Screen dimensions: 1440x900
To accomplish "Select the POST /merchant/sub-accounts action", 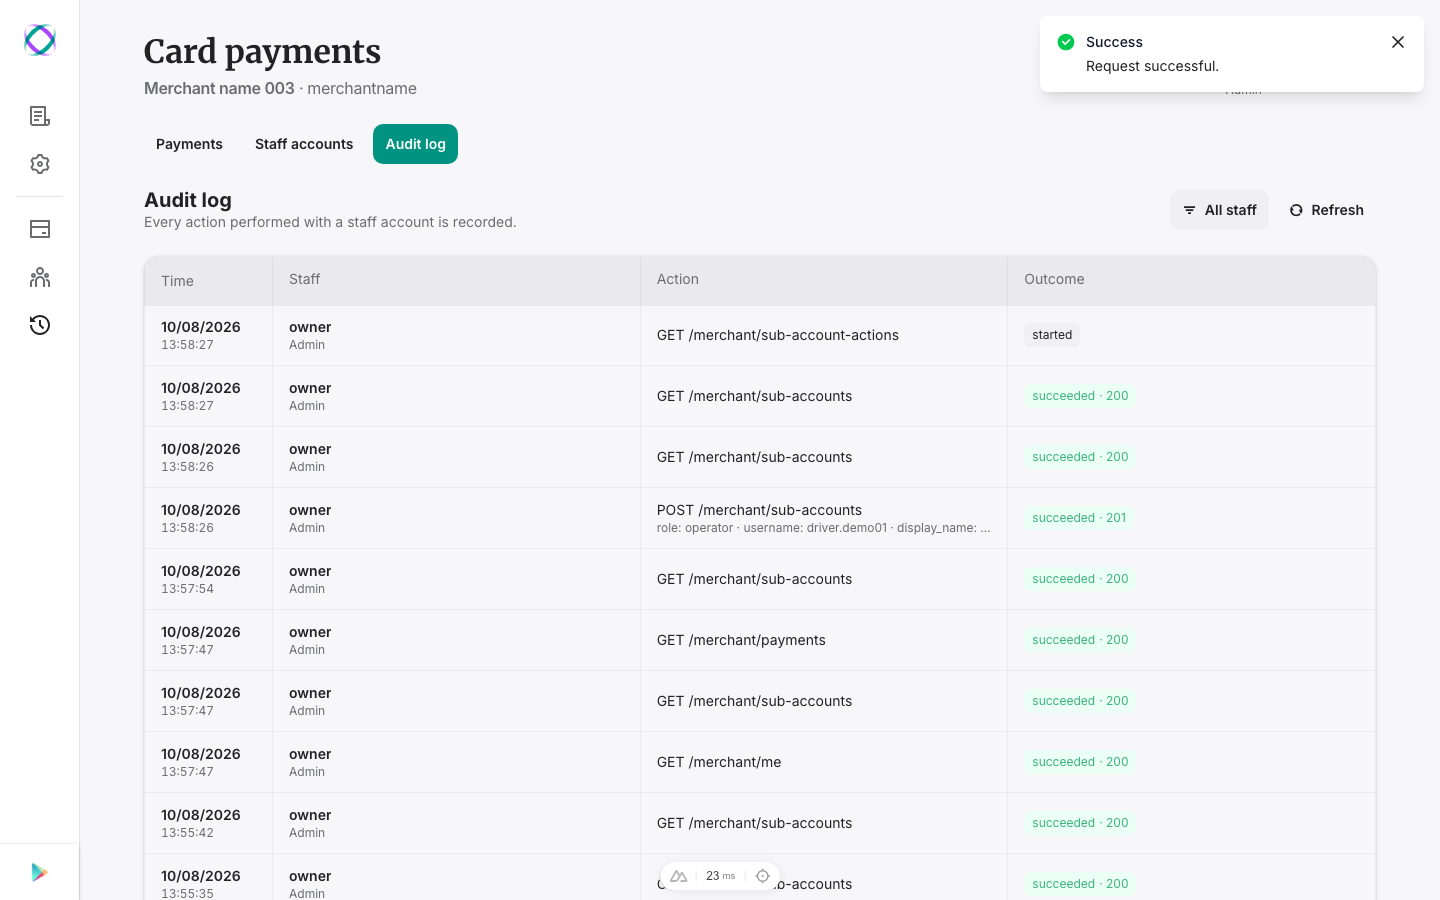I will point(759,510).
